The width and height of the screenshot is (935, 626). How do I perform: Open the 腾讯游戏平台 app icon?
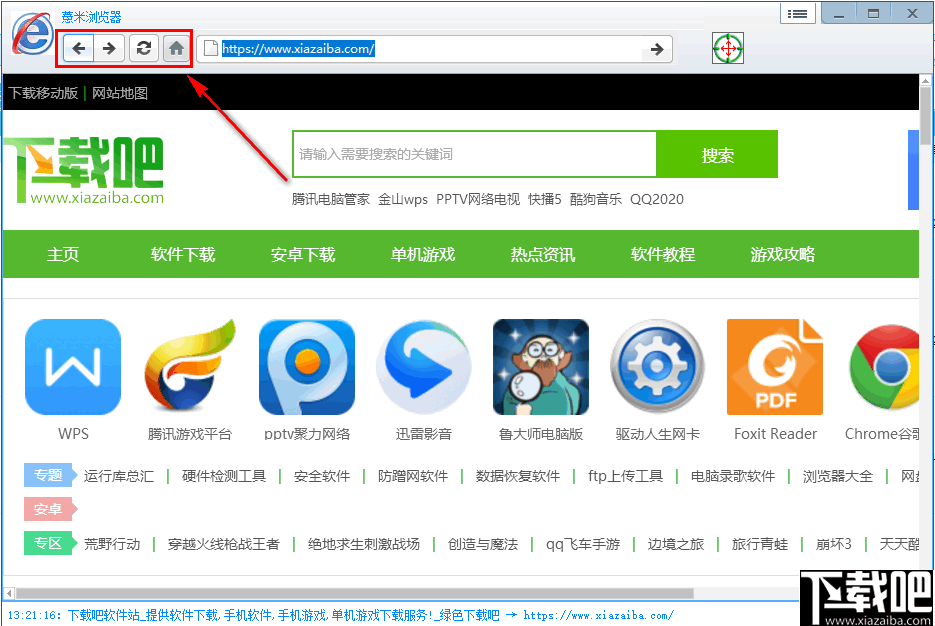coord(190,367)
